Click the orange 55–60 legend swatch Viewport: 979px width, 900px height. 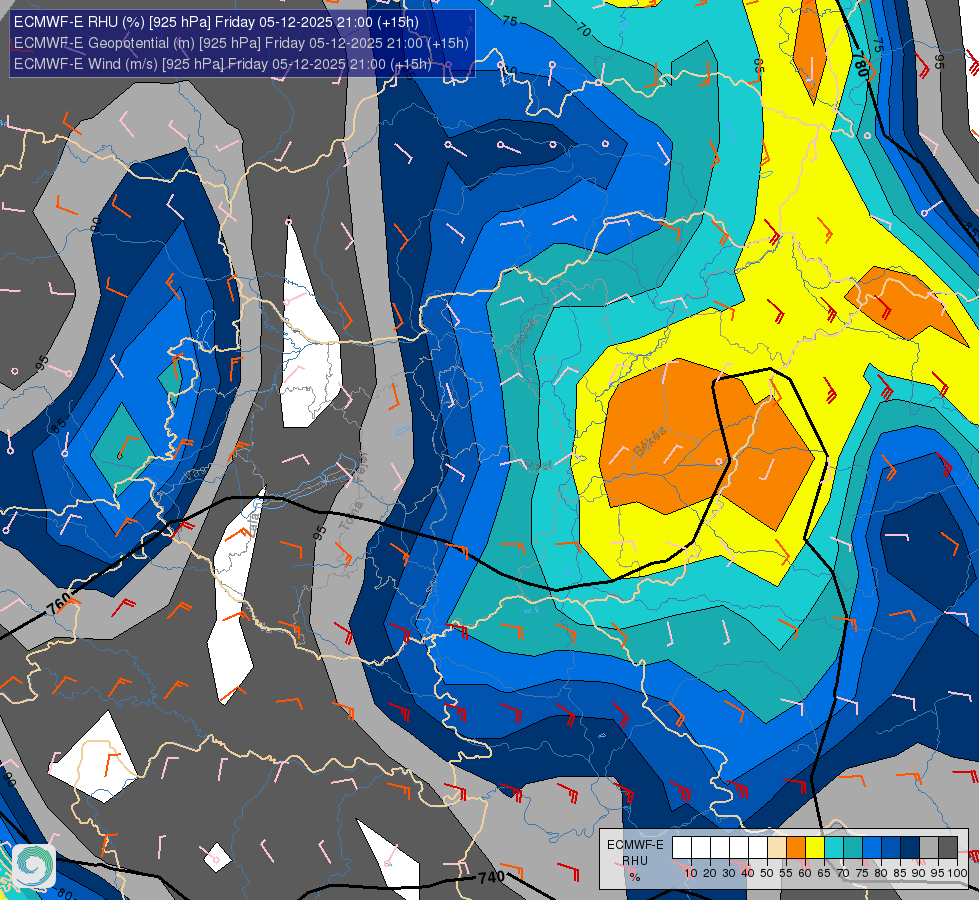click(796, 848)
